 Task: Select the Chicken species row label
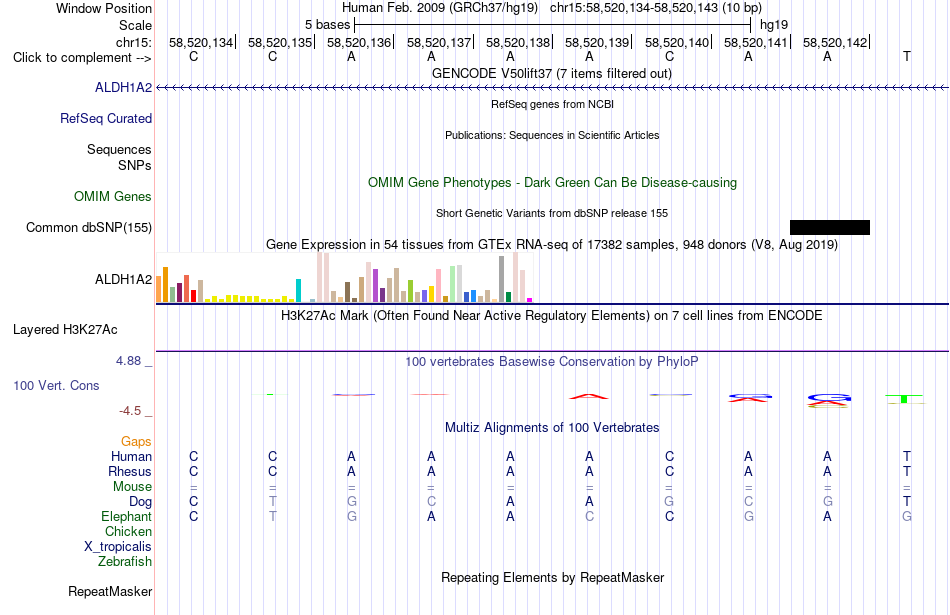coord(128,531)
